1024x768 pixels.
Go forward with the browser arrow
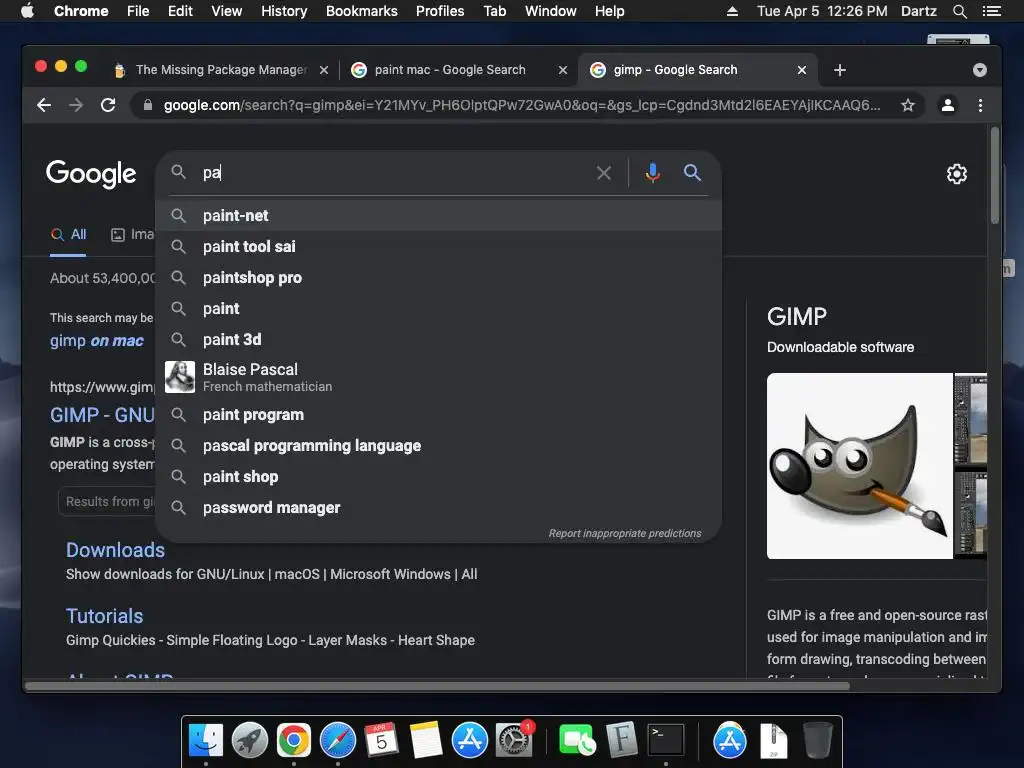click(x=76, y=105)
